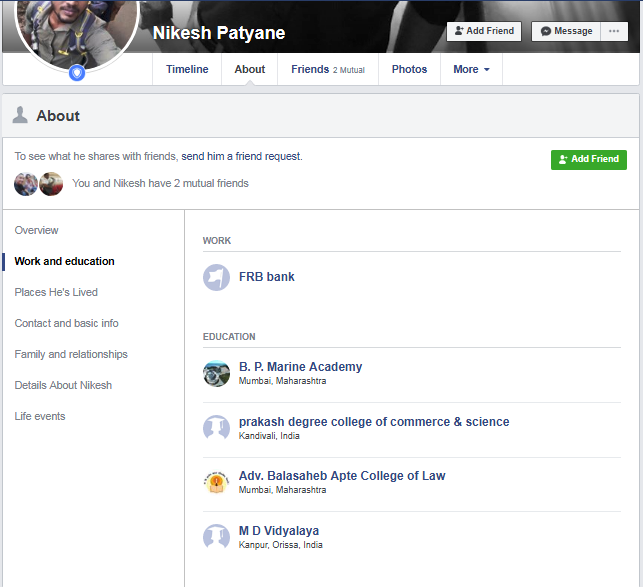
Task: Open the Friends tab
Action: point(327,69)
